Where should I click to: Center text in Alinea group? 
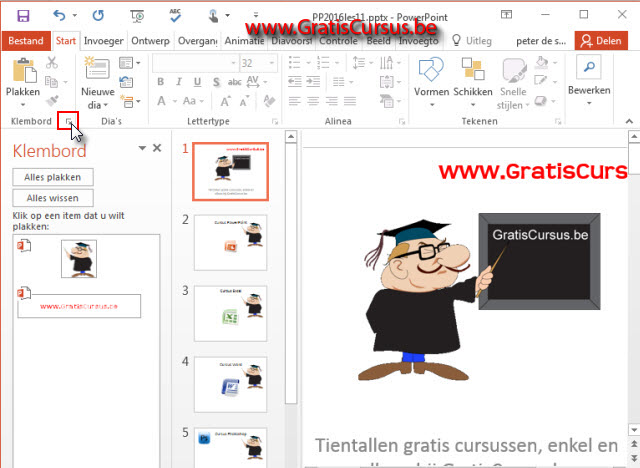tap(313, 101)
